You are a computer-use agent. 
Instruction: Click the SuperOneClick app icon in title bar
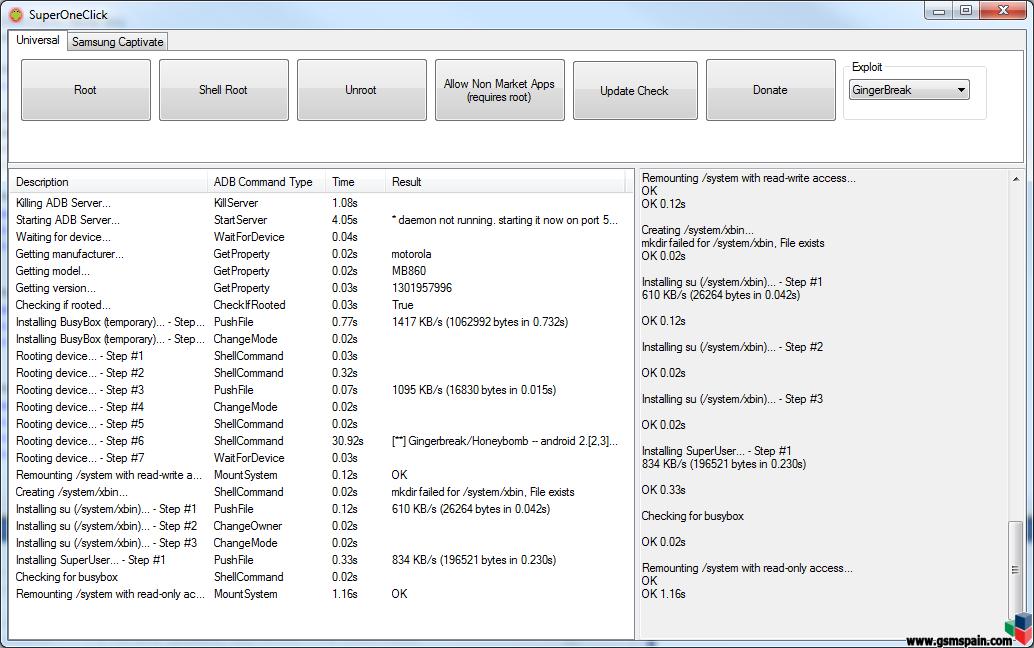click(16, 14)
